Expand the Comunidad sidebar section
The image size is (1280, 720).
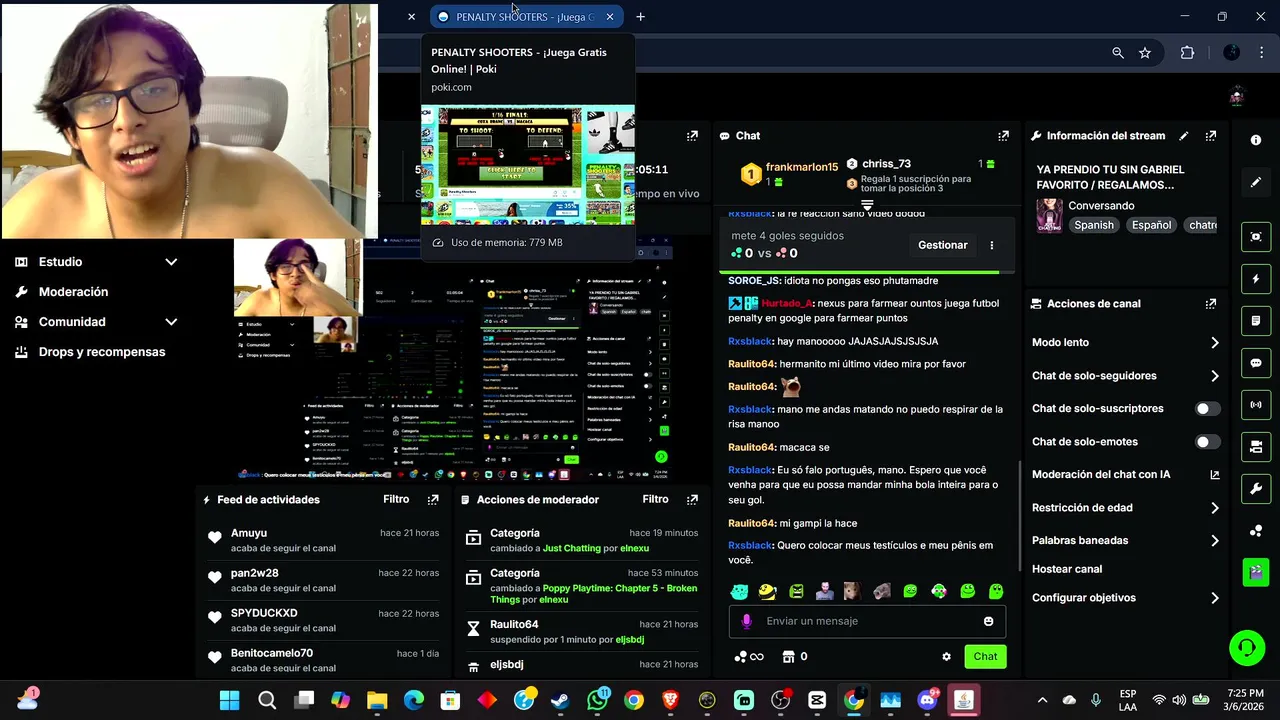click(x=171, y=322)
